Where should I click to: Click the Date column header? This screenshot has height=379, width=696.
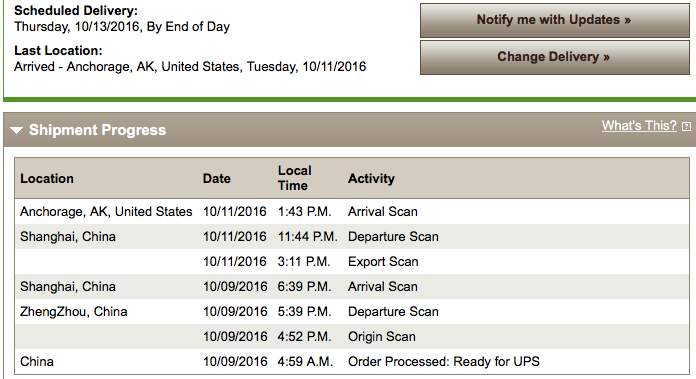point(217,178)
